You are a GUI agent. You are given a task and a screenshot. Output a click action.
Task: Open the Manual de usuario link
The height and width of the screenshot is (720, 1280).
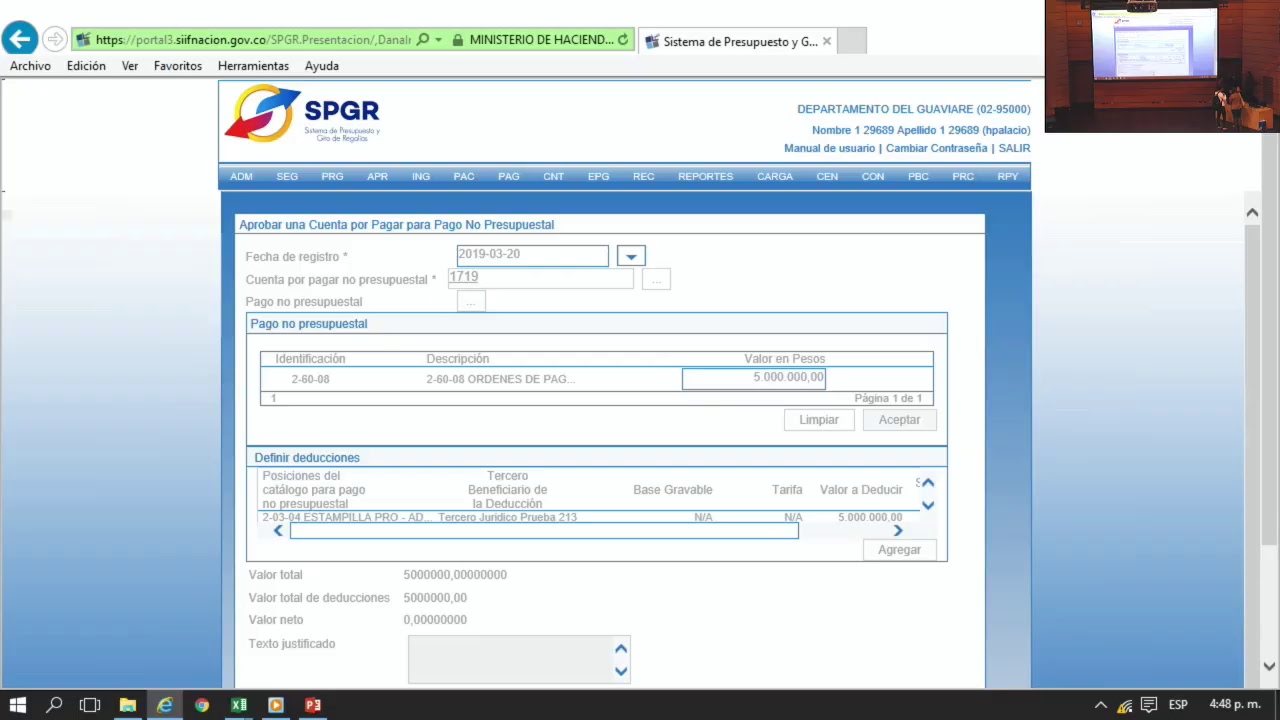(x=830, y=148)
